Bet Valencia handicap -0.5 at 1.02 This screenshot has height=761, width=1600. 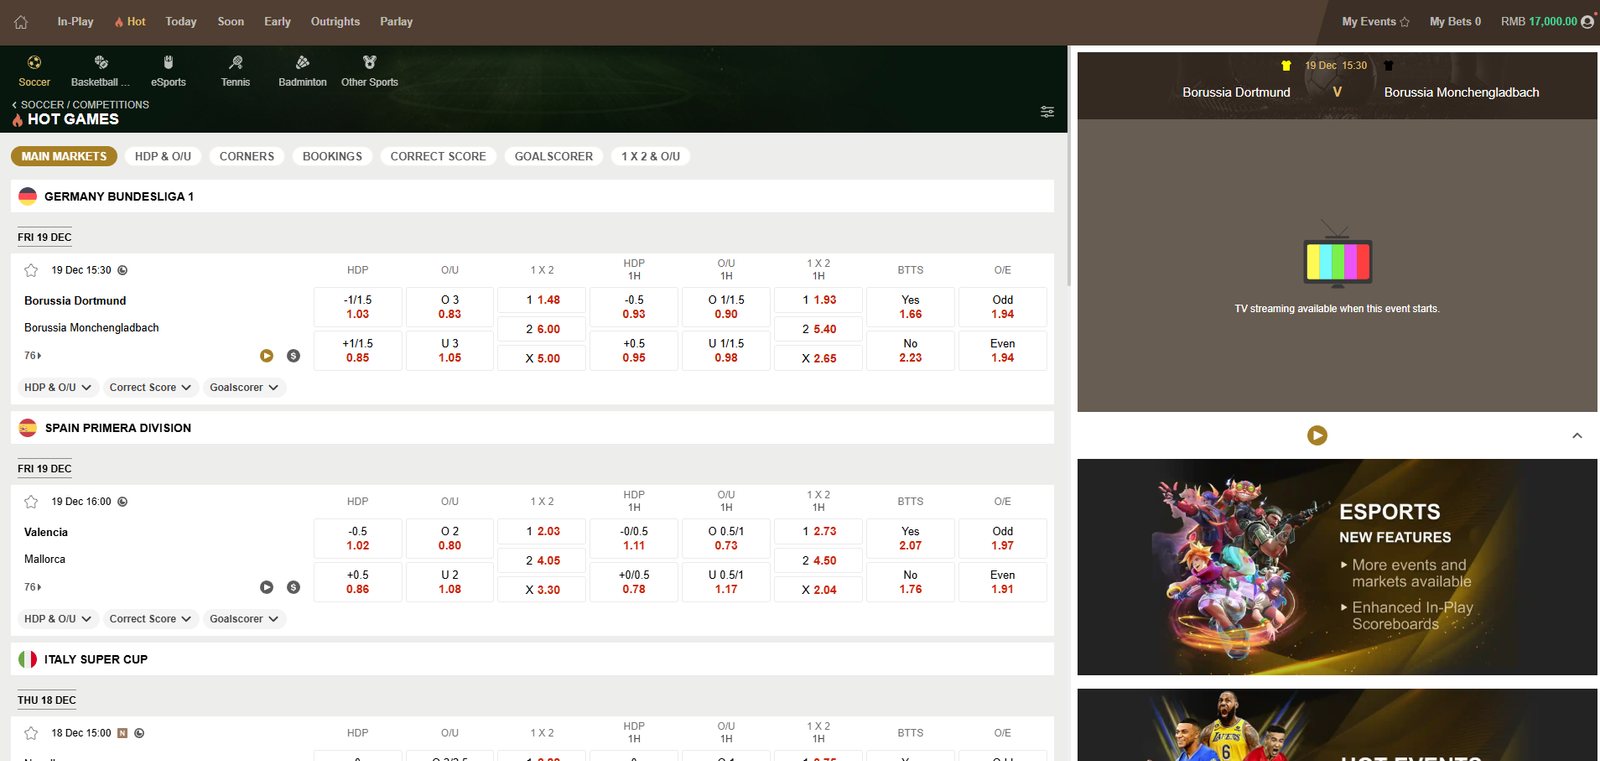point(358,538)
